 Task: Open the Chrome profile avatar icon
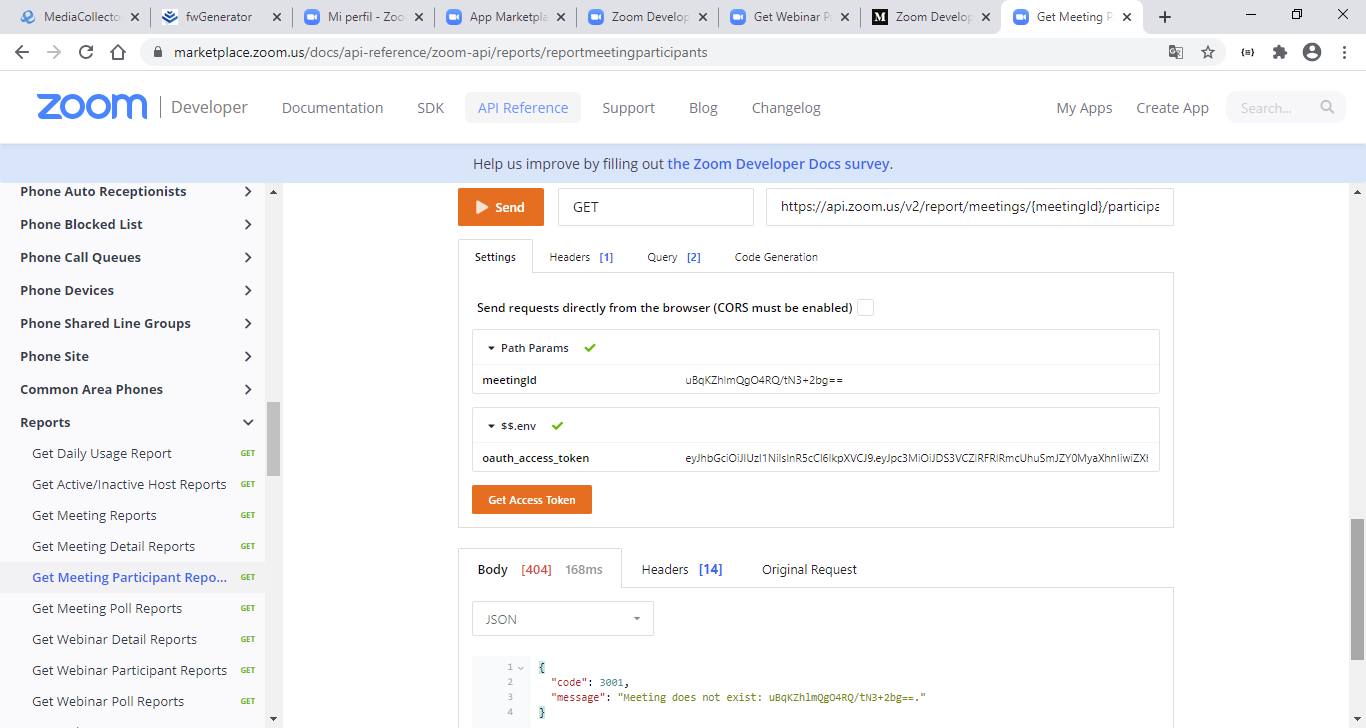1312,52
